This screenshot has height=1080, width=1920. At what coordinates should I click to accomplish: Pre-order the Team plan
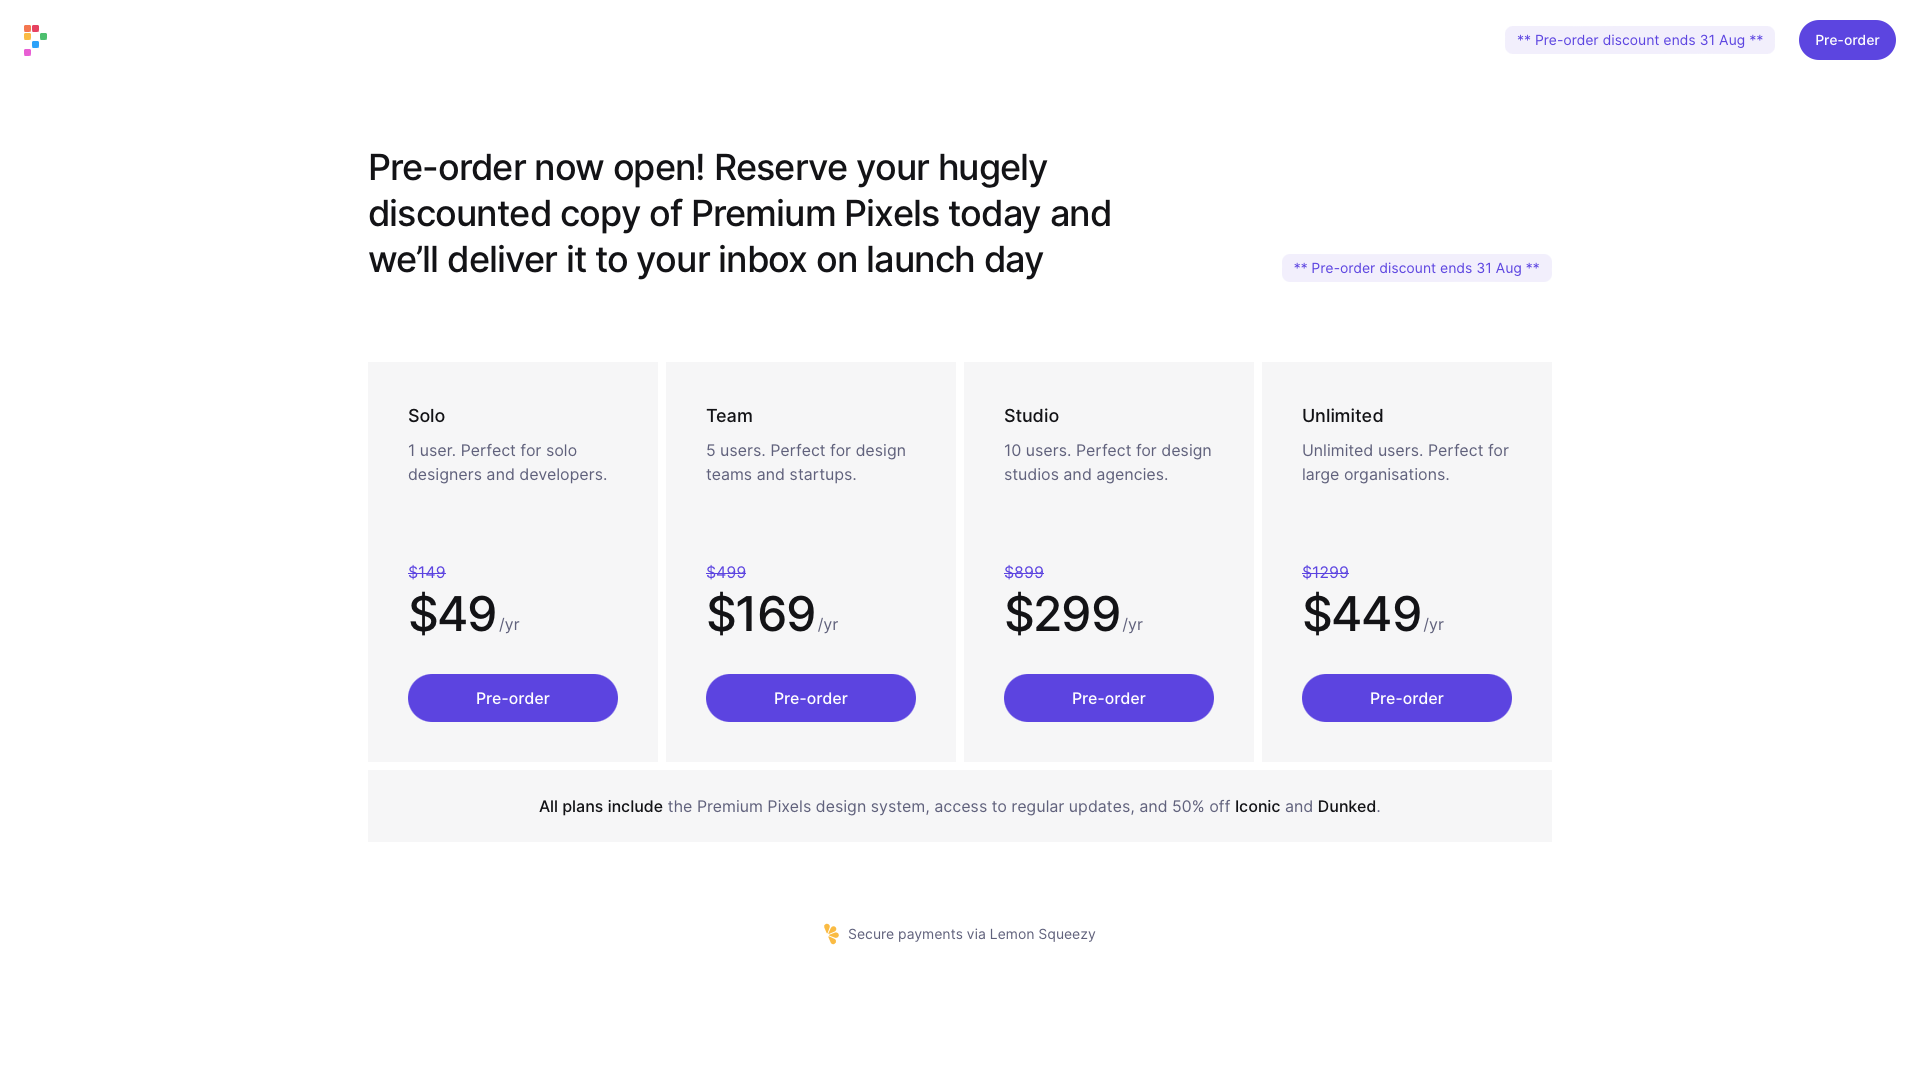810,698
